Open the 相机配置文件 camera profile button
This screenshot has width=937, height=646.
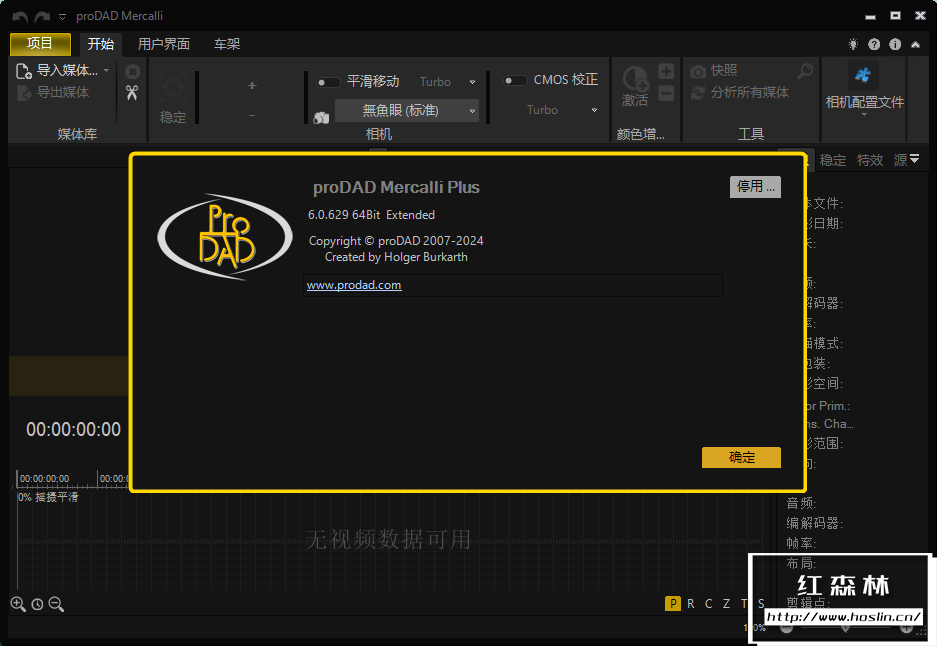click(x=865, y=88)
